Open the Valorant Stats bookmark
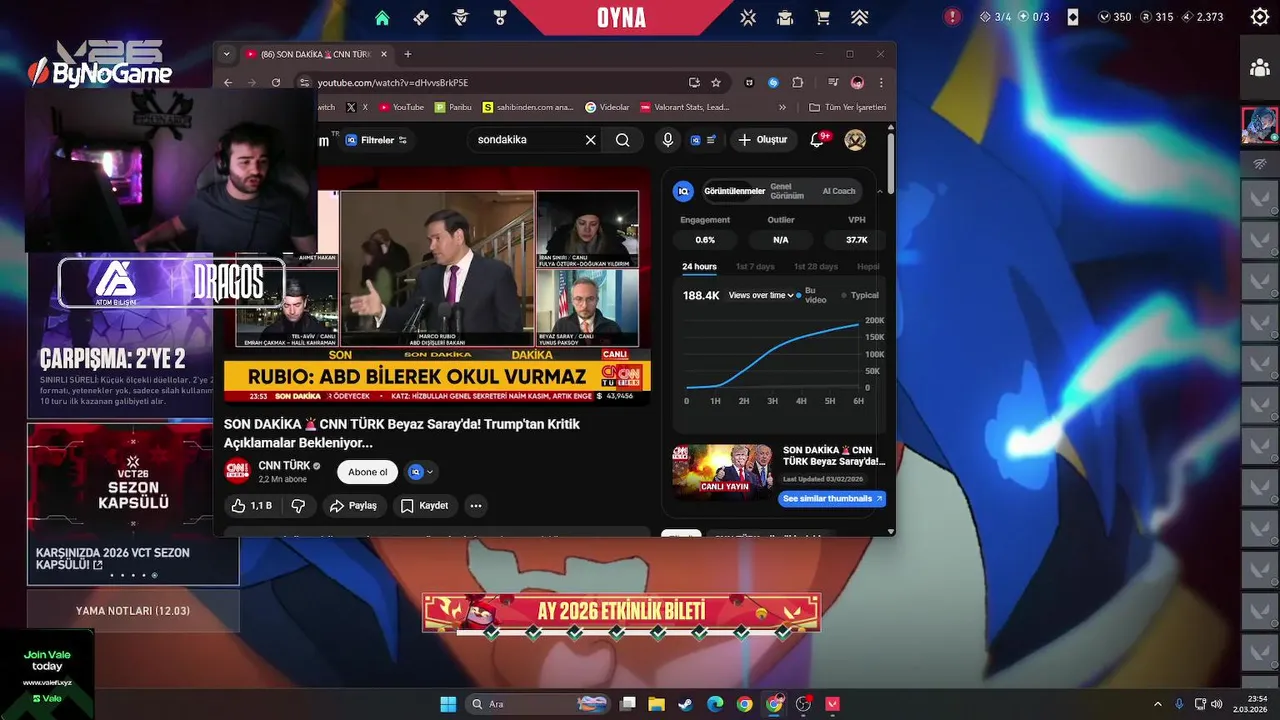 click(685, 107)
